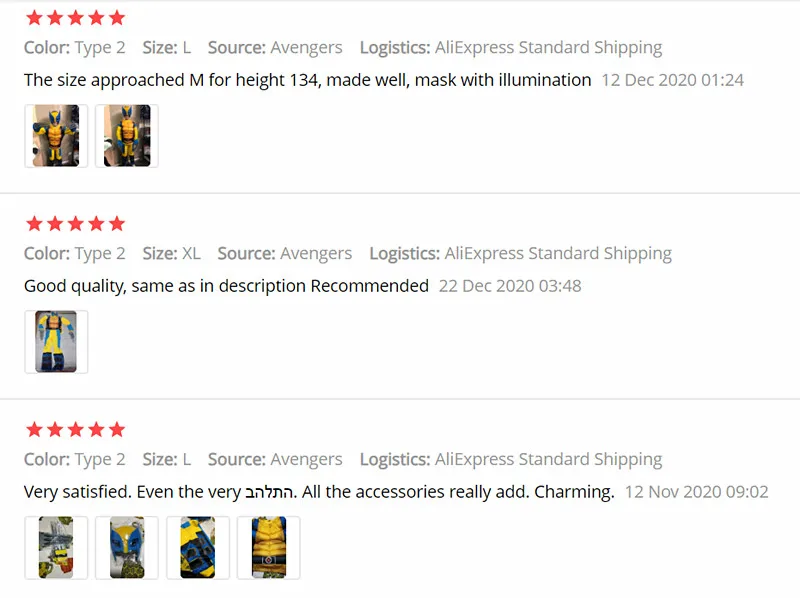Click the date 12 Dec 2020 01:24

(672, 80)
